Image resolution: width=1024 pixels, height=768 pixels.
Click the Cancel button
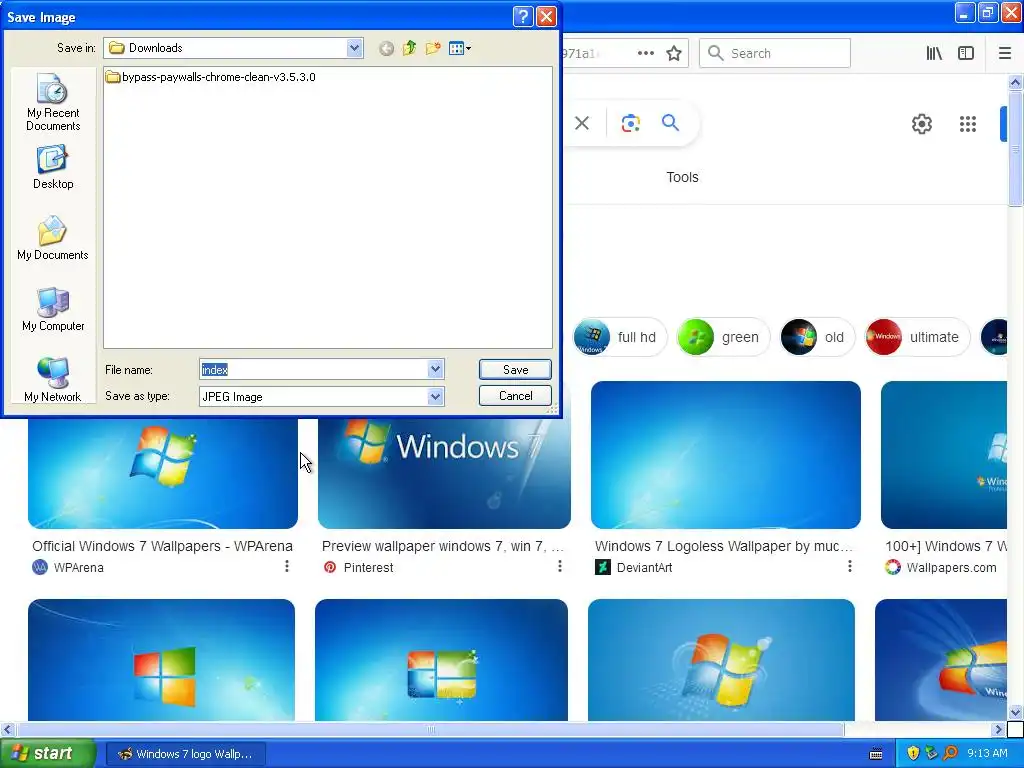tap(515, 396)
